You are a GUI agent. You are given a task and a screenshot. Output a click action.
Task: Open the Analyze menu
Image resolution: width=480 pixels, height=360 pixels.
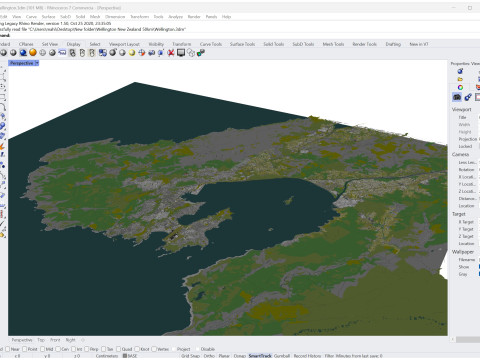tap(175, 17)
